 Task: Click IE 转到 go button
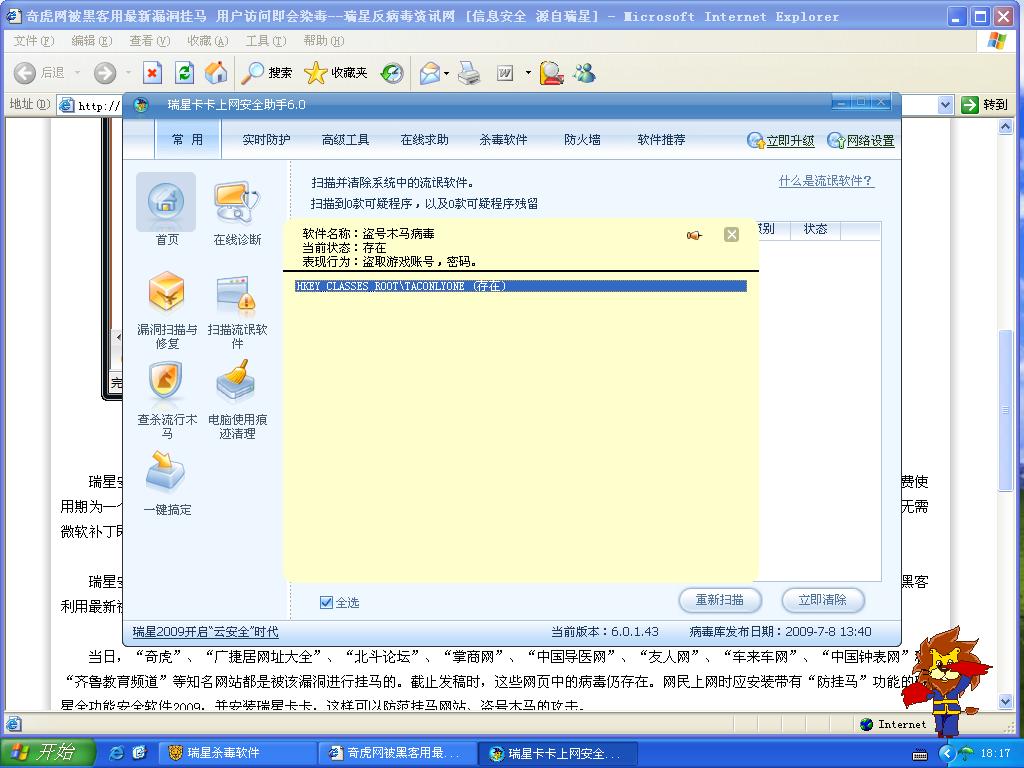(985, 104)
